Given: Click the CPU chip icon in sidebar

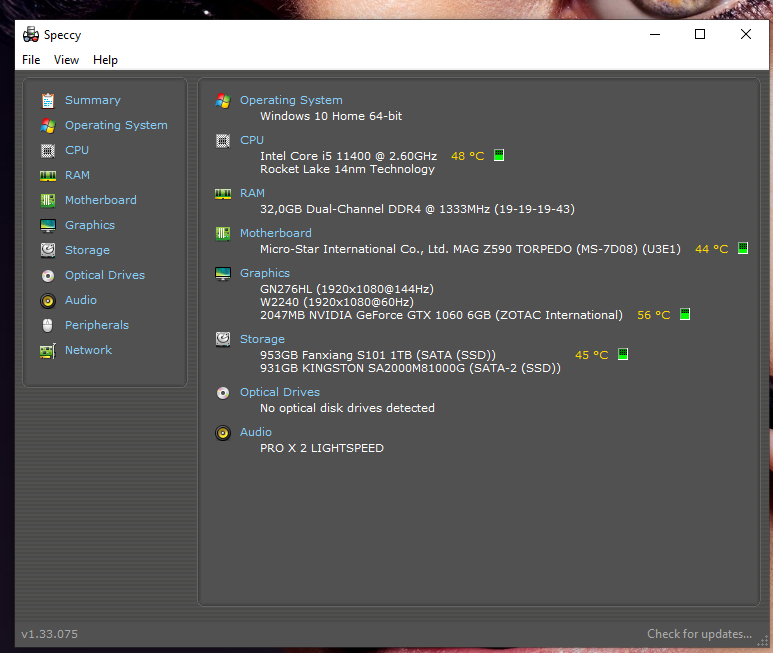Looking at the screenshot, I should (x=48, y=151).
